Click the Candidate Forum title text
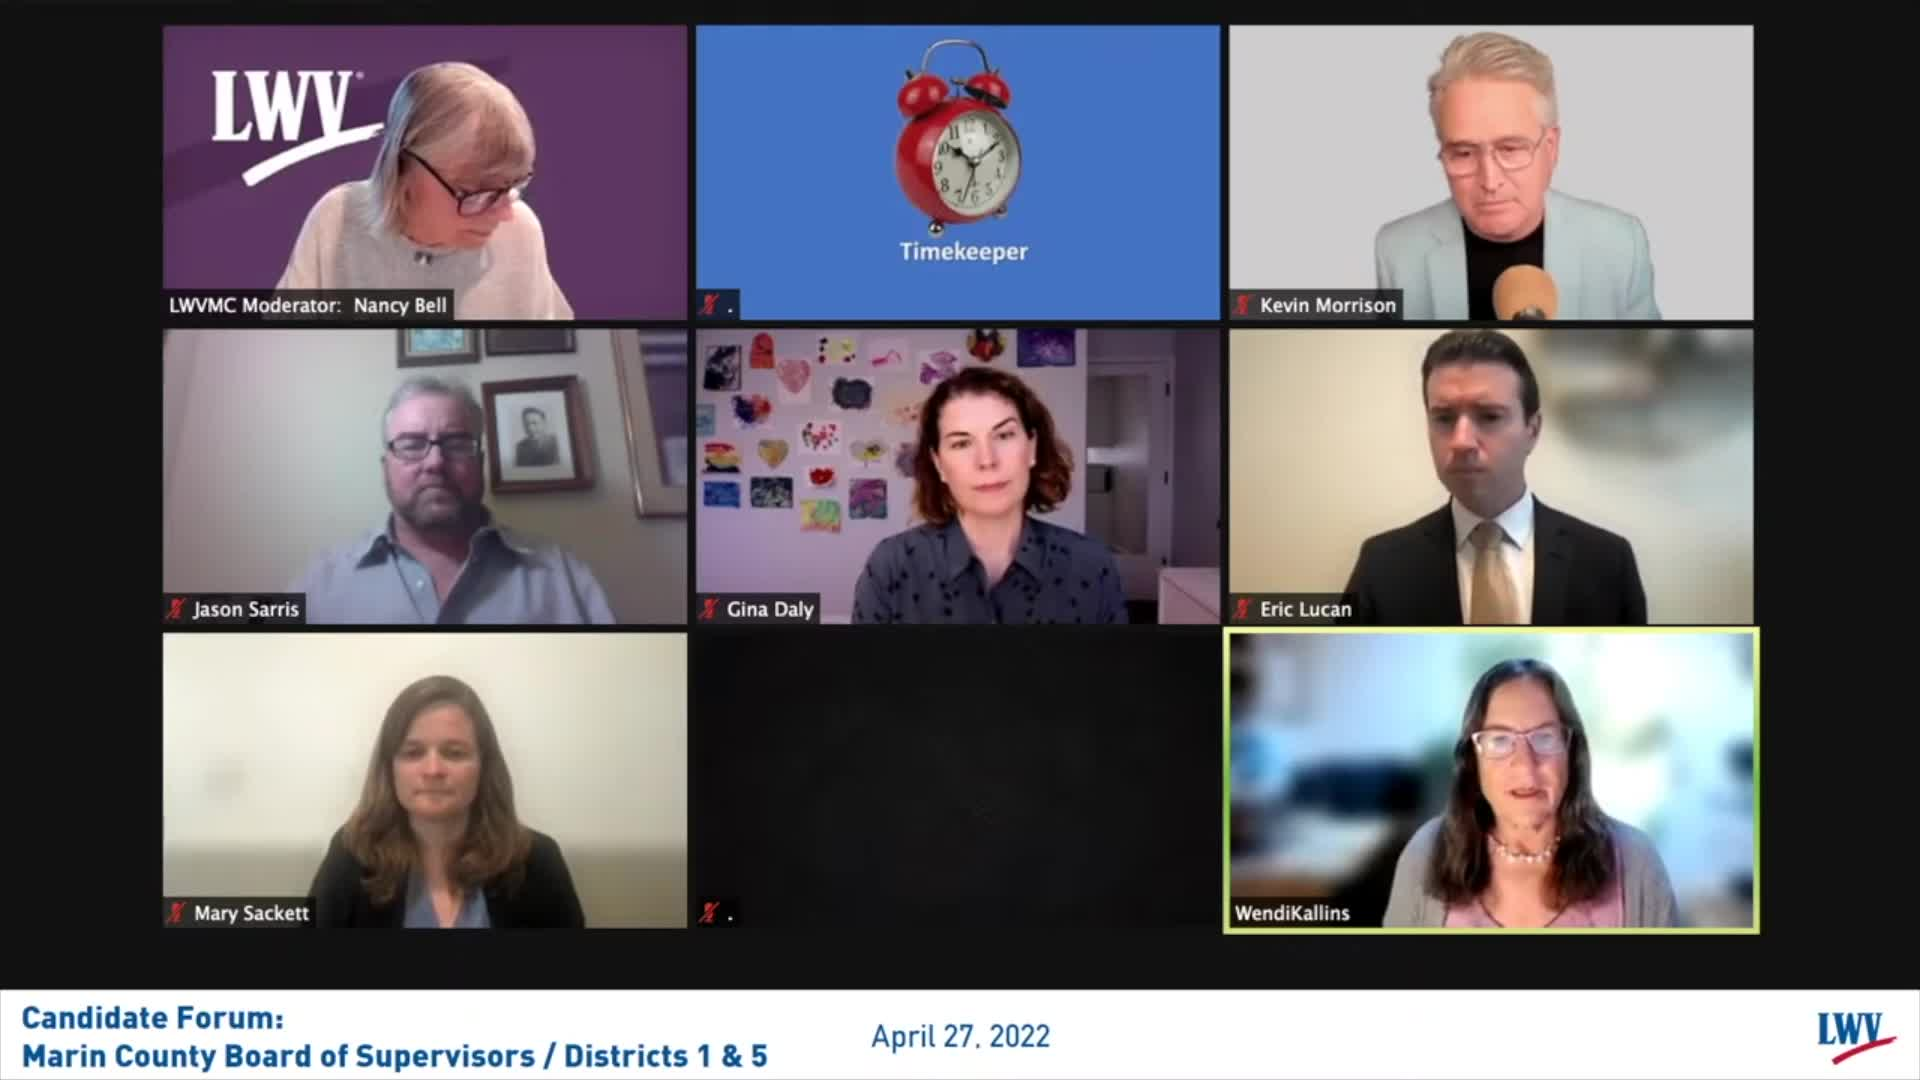 click(152, 1018)
